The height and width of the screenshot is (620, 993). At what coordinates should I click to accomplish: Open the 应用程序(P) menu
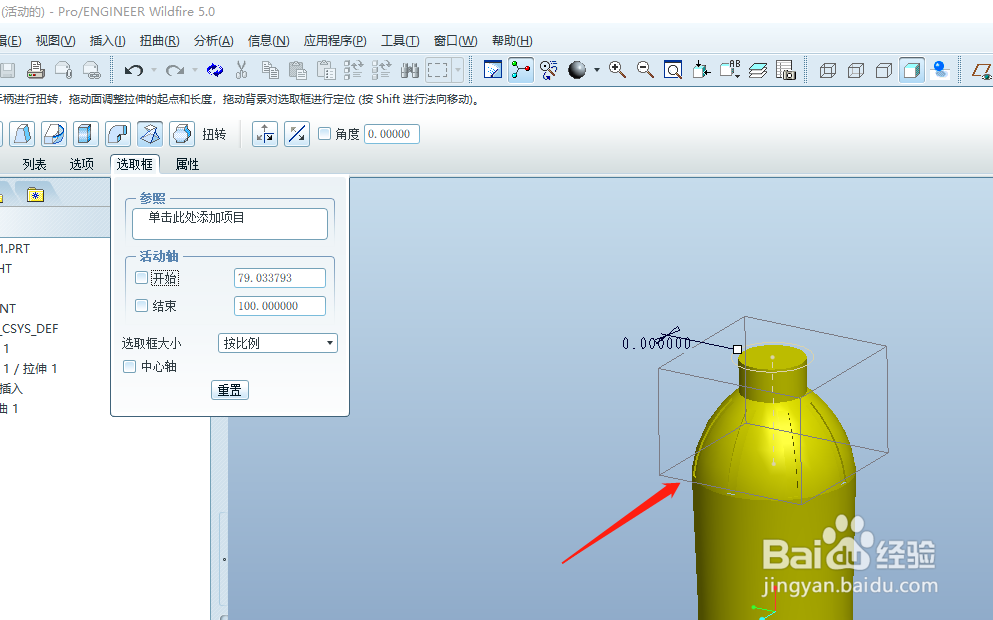click(x=335, y=41)
